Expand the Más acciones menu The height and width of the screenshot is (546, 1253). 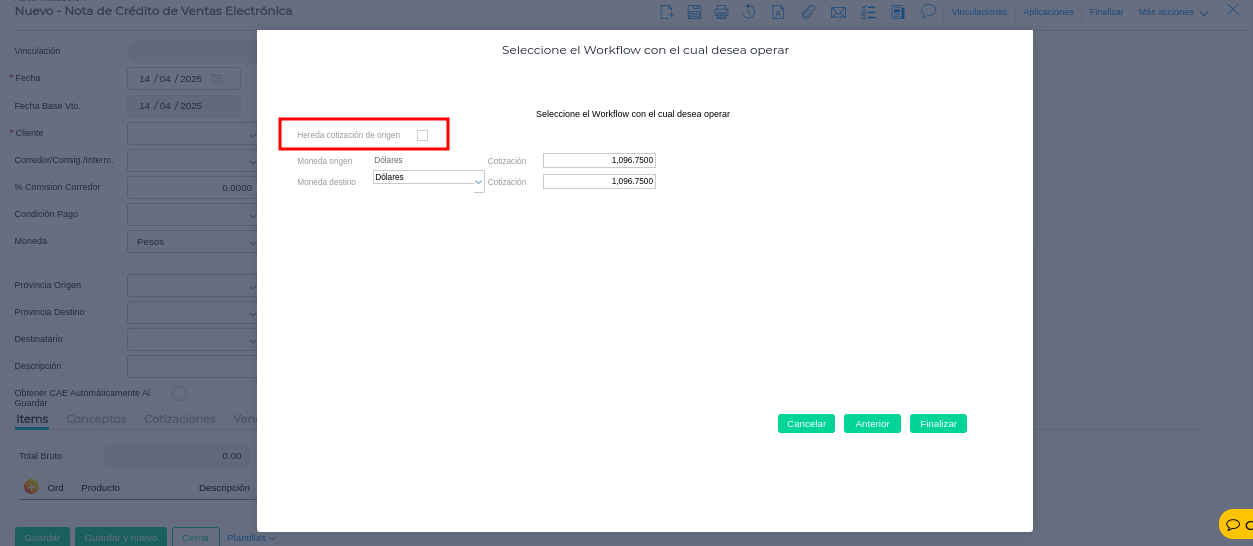(x=1173, y=12)
